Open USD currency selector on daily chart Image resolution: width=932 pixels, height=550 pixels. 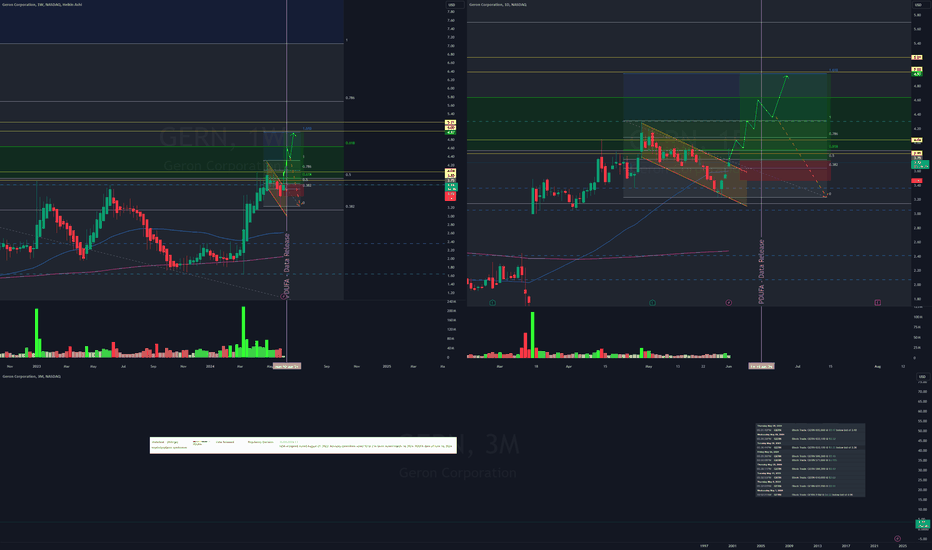(918, 5)
